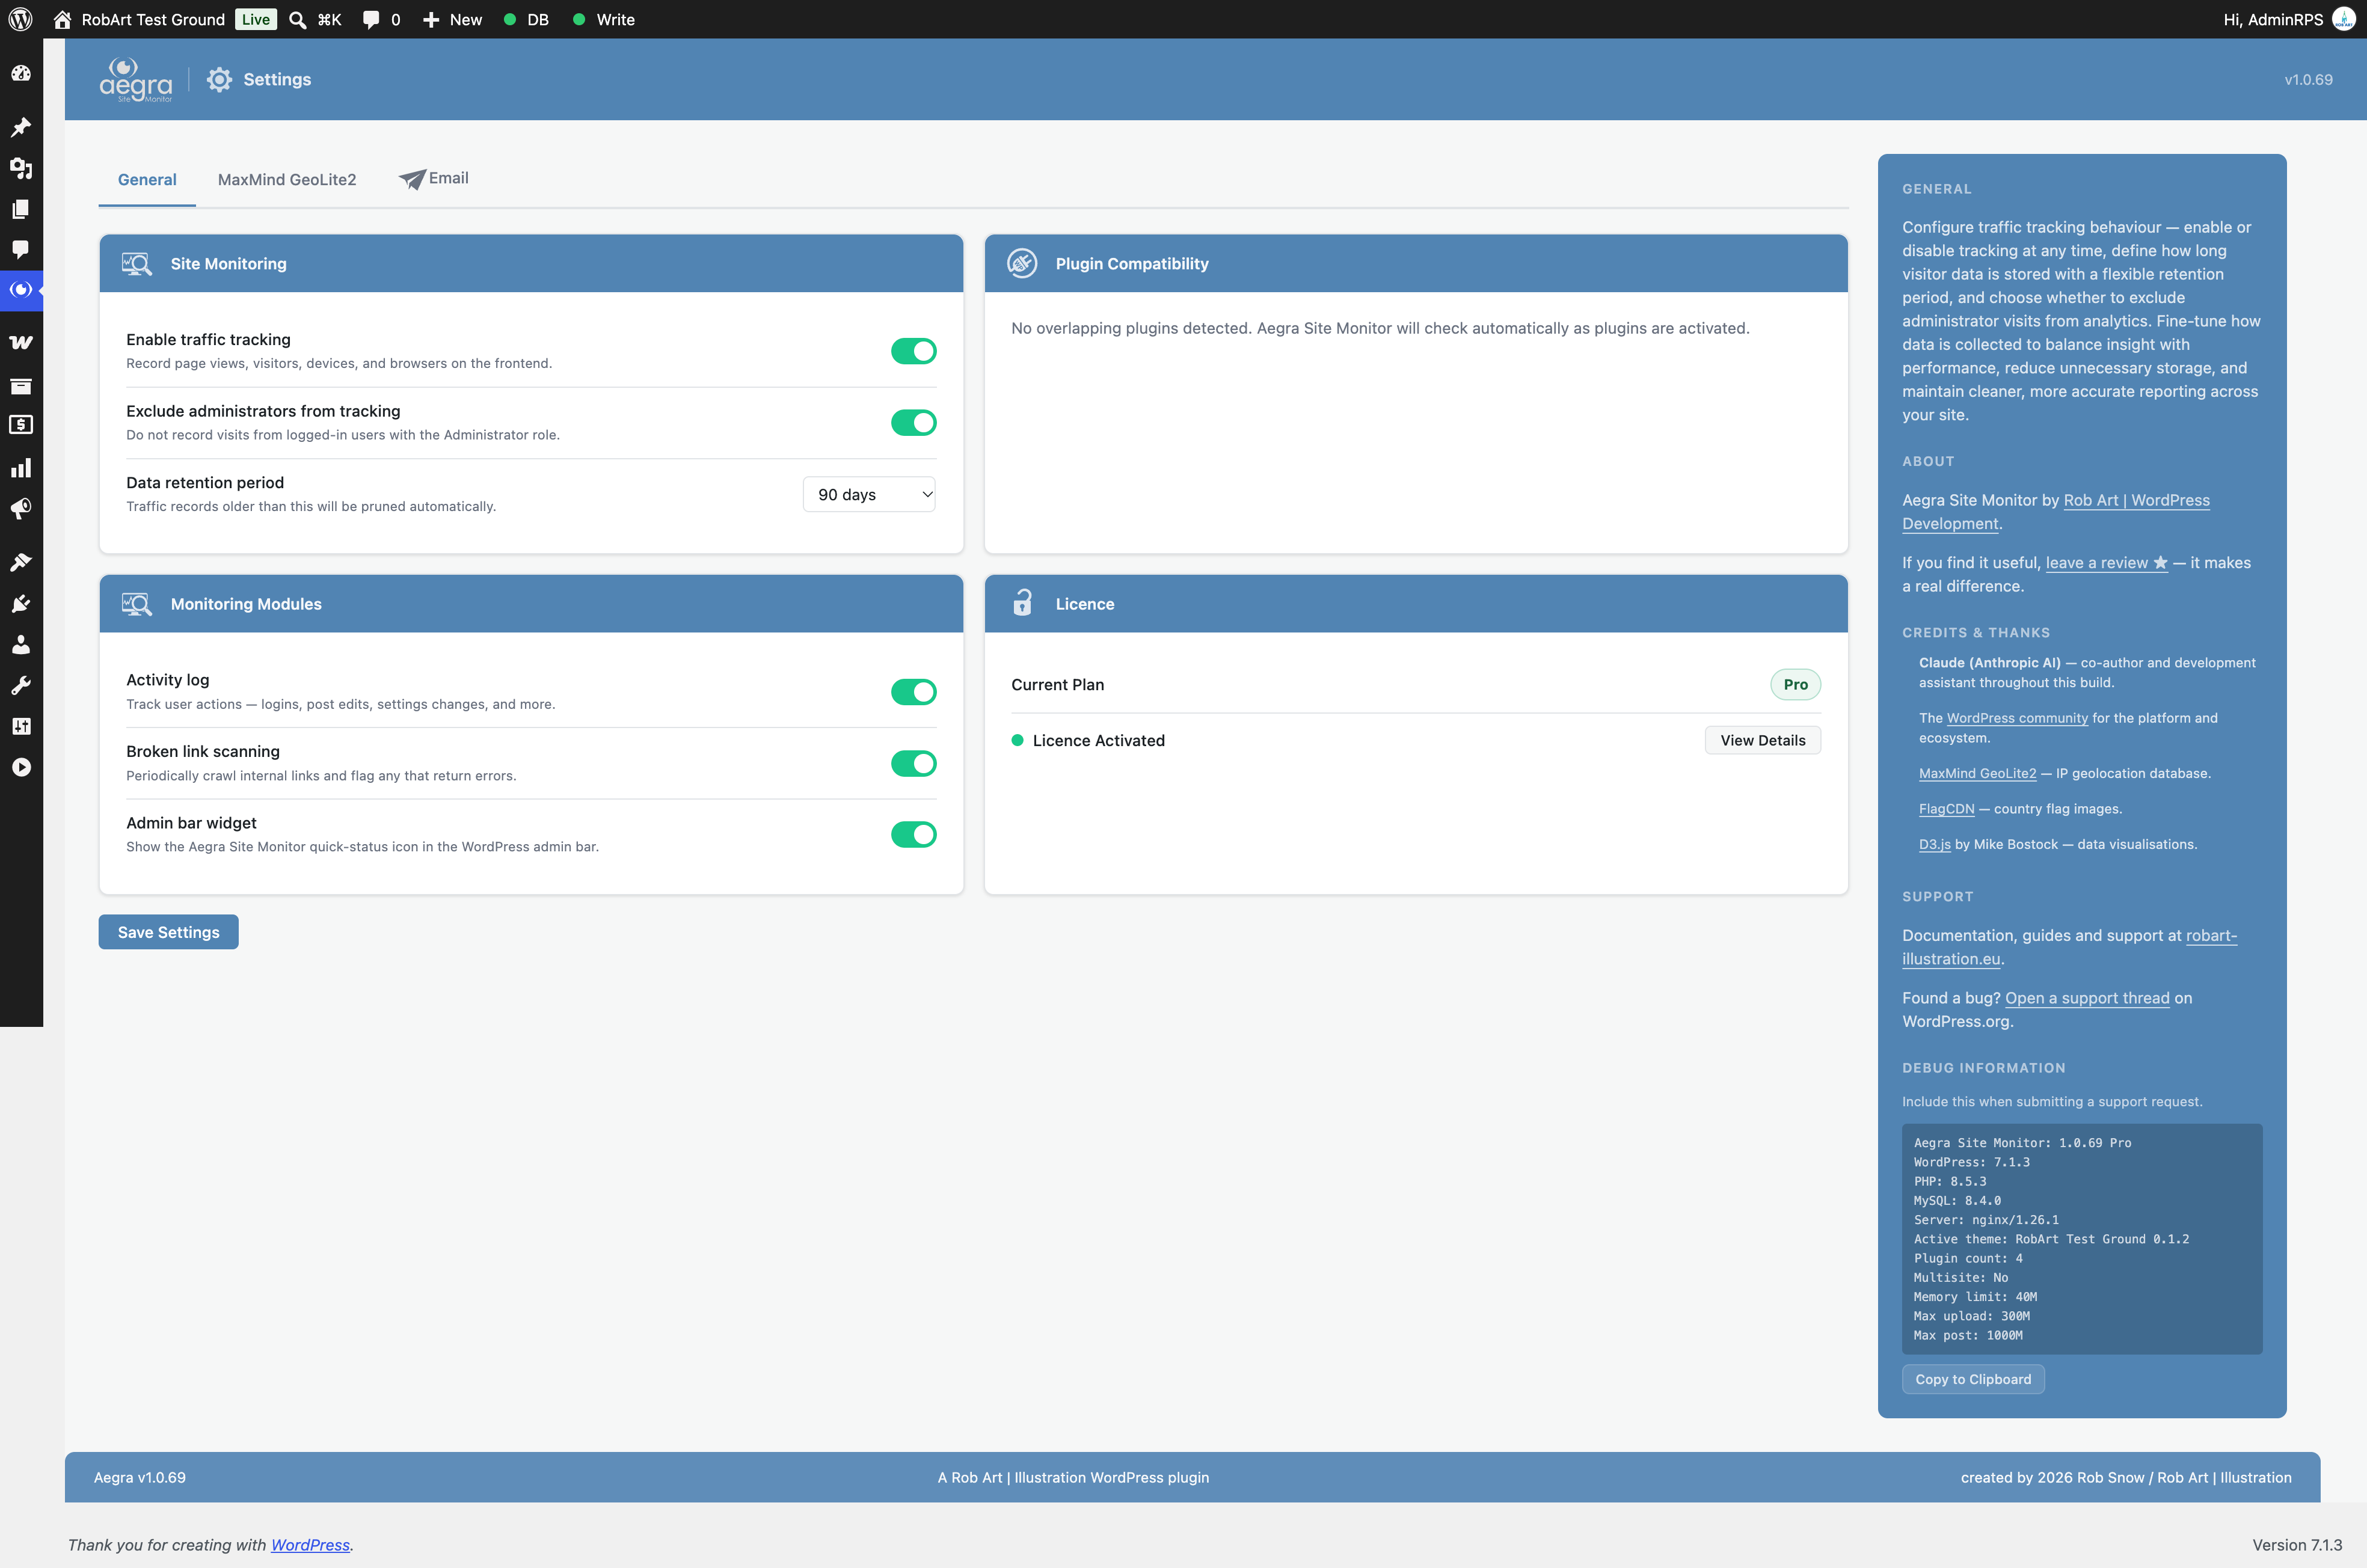Open the D3.js link
The height and width of the screenshot is (1568, 2367).
pos(1934,845)
